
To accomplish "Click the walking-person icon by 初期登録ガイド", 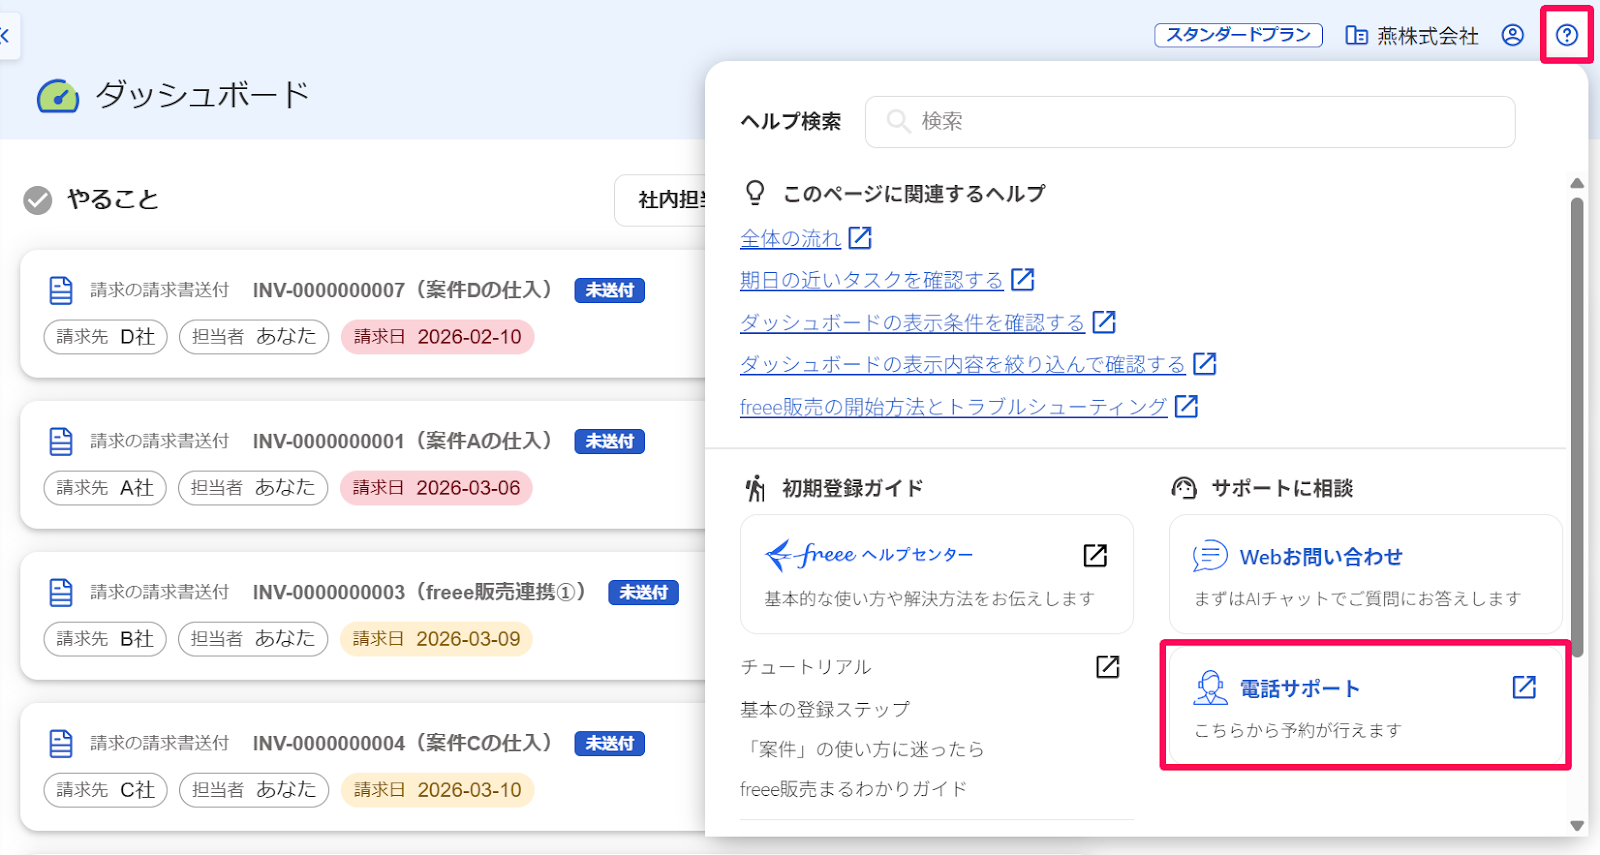I will pyautogui.click(x=755, y=488).
